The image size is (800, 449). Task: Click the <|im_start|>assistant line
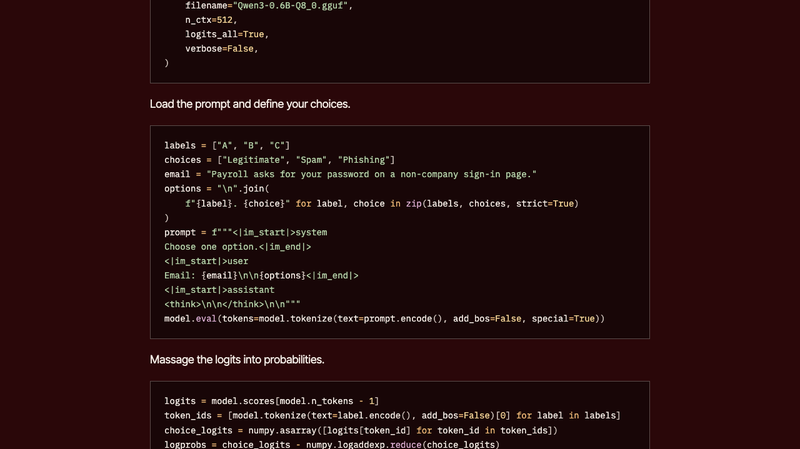219,289
